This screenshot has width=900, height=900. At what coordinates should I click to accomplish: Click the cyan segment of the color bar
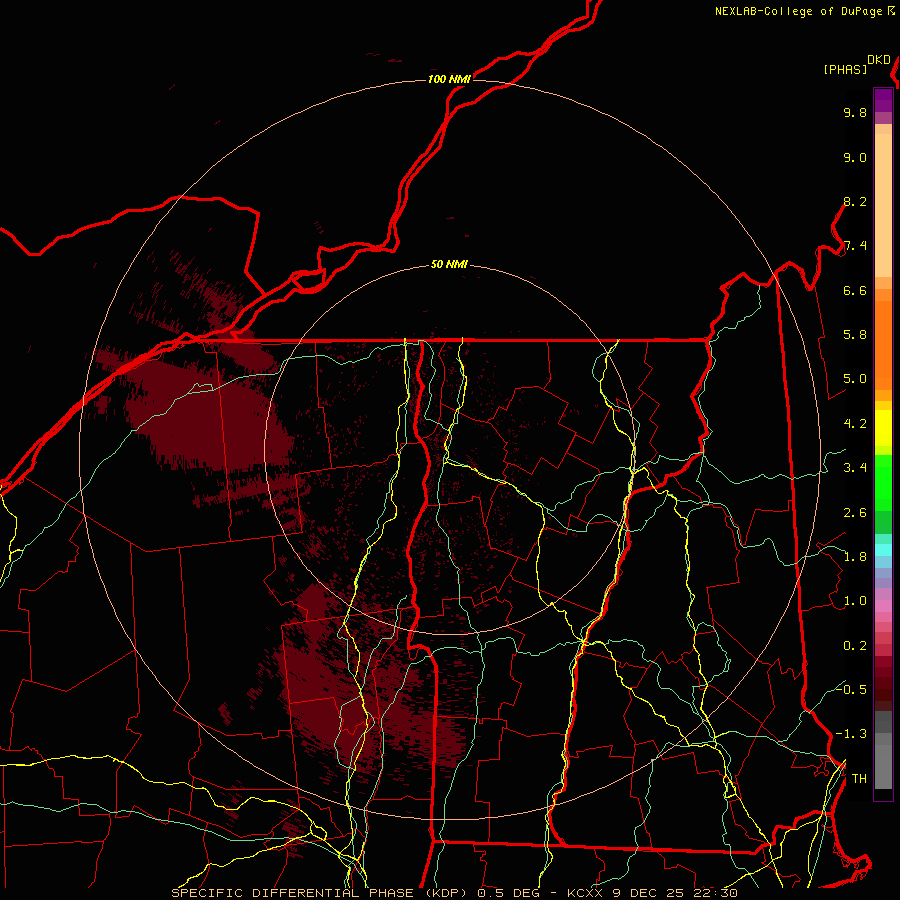pyautogui.click(x=883, y=550)
